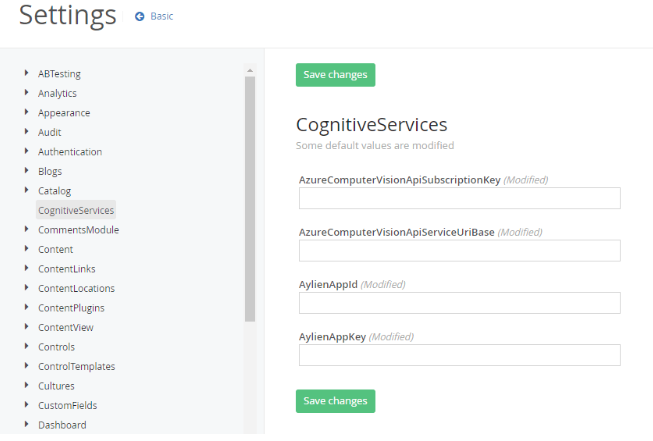653x441 pixels.
Task: Expand the Controls tree node arrow
Action: click(x=27, y=346)
